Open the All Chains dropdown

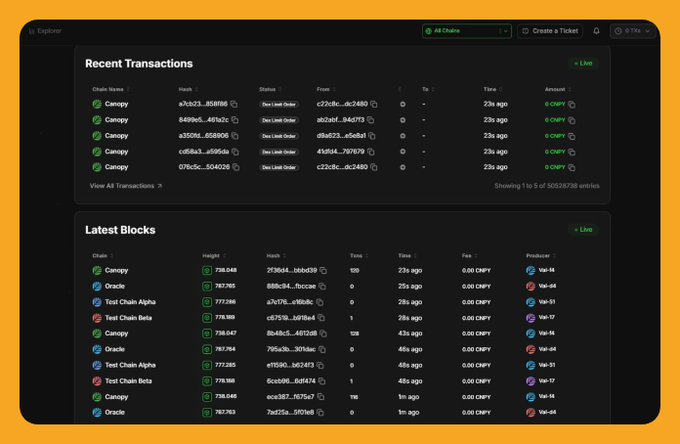[x=467, y=31]
